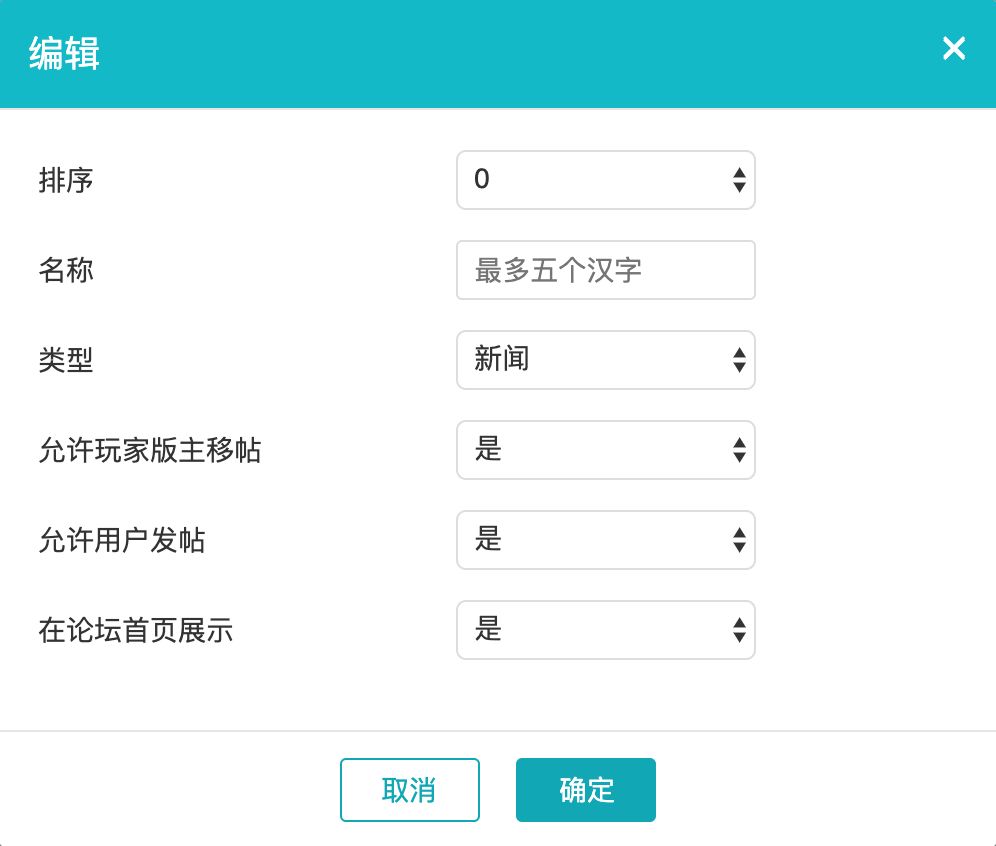Decrease the 排序 value with down arrow

(739, 187)
